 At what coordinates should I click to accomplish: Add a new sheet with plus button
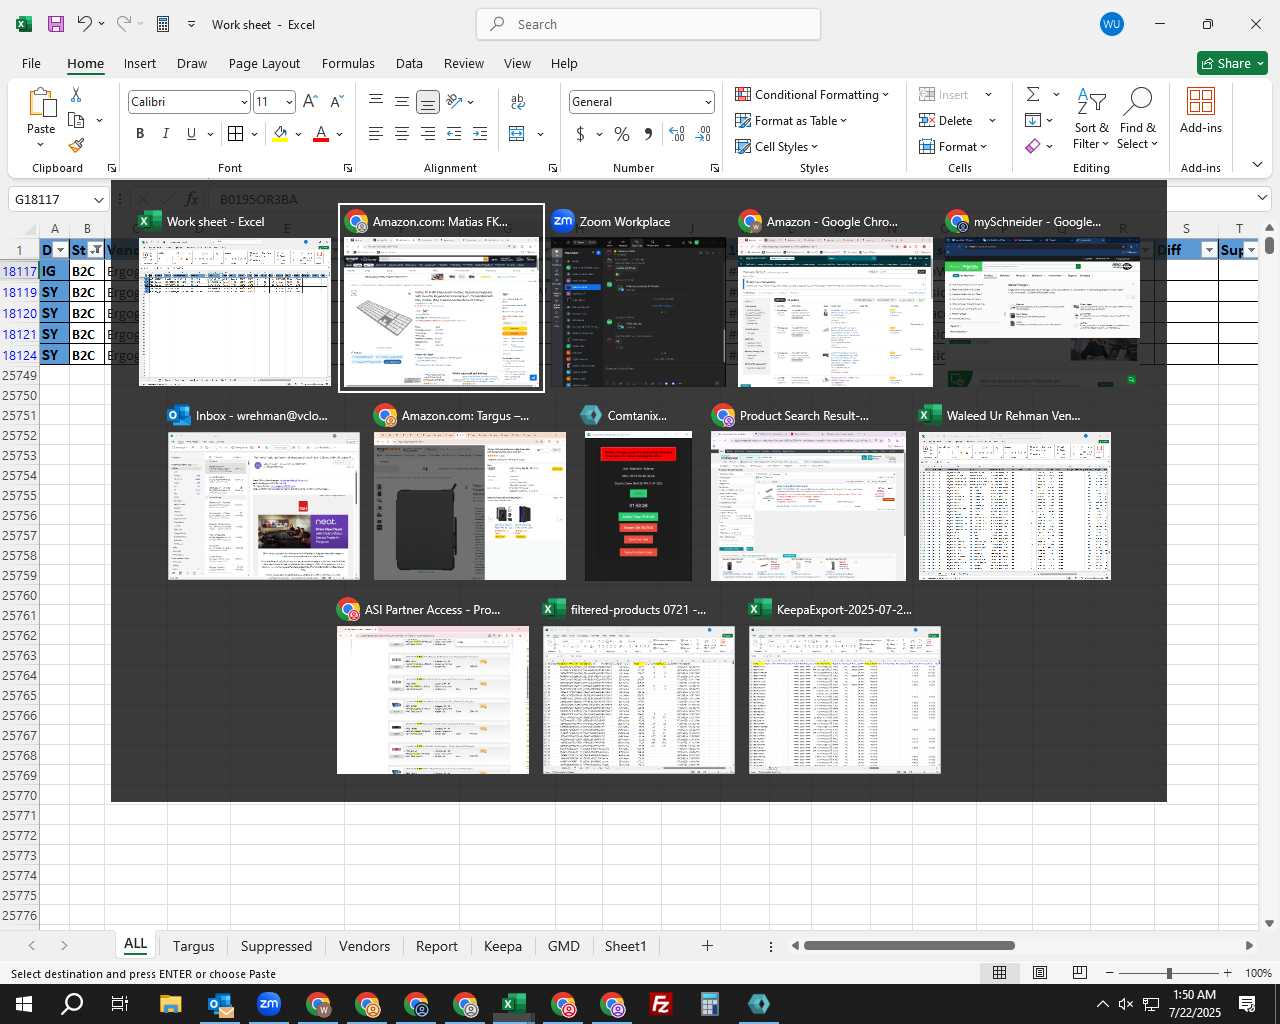(x=707, y=946)
